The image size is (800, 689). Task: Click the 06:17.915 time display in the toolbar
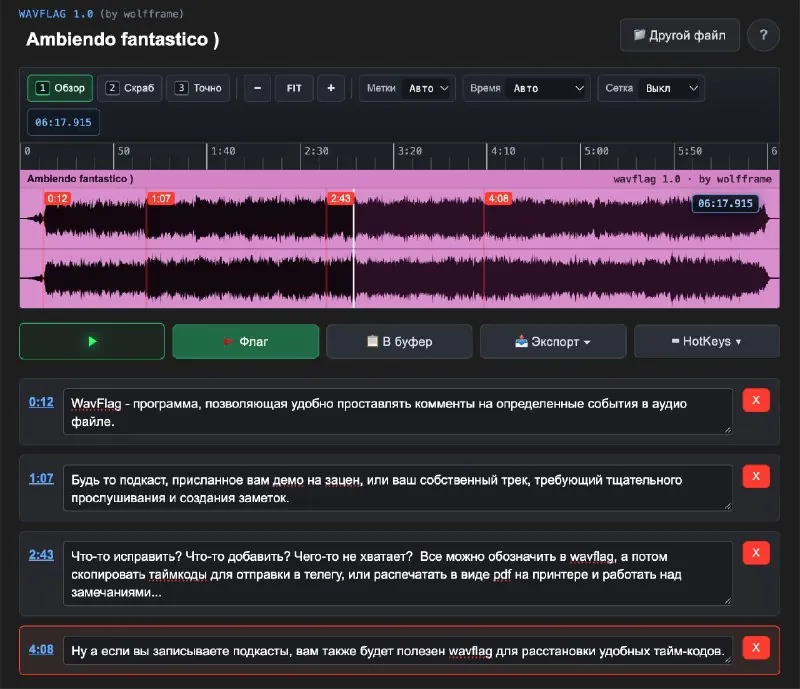63,122
